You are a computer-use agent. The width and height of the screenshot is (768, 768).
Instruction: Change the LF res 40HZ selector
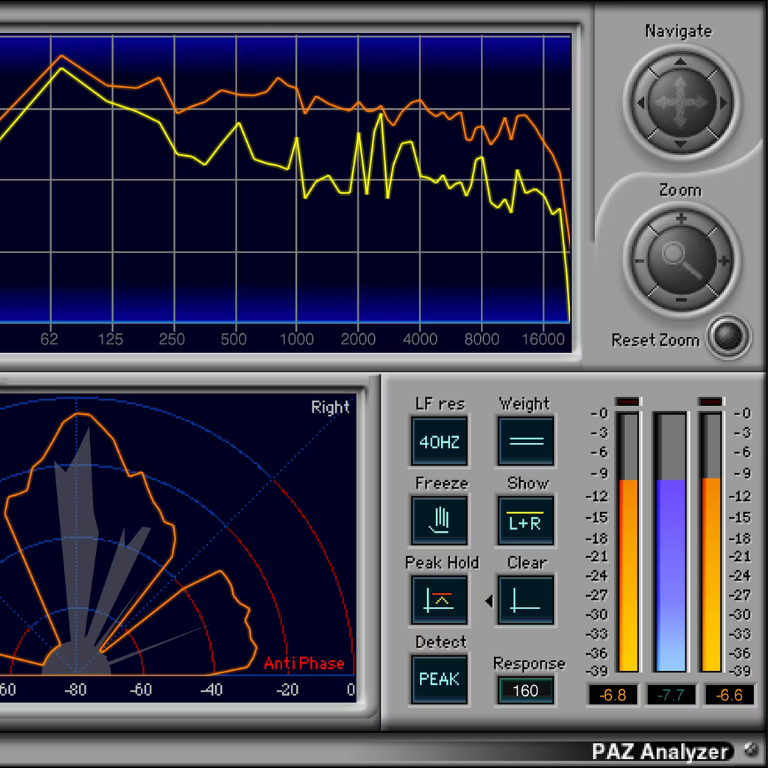click(x=439, y=441)
